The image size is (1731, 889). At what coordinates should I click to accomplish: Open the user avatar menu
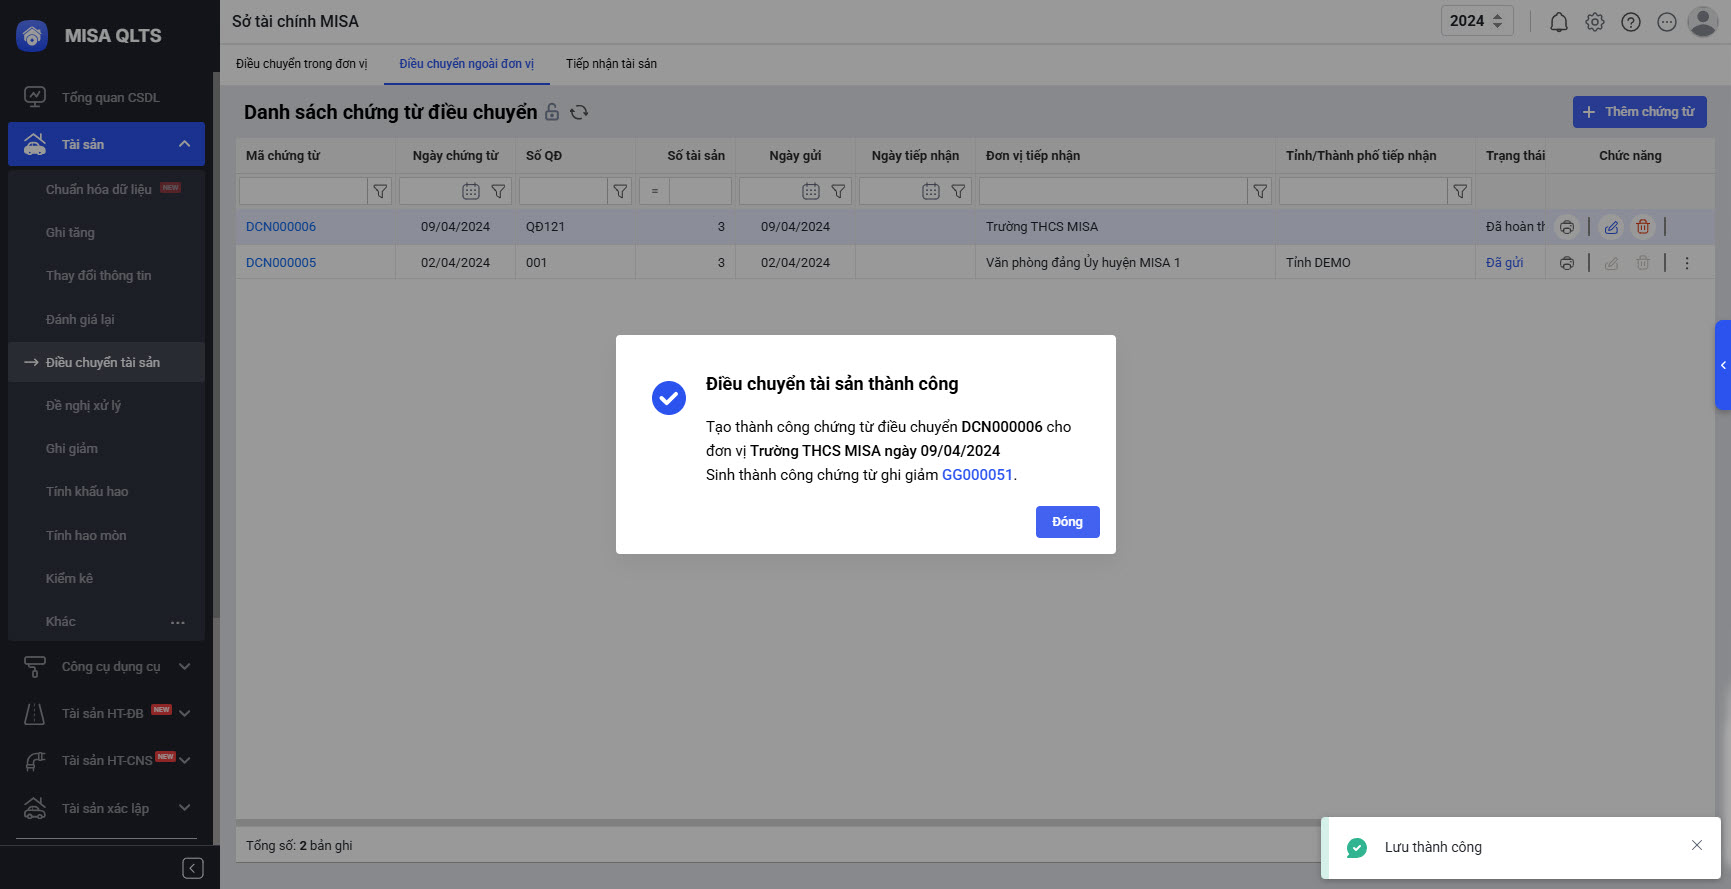(1702, 21)
